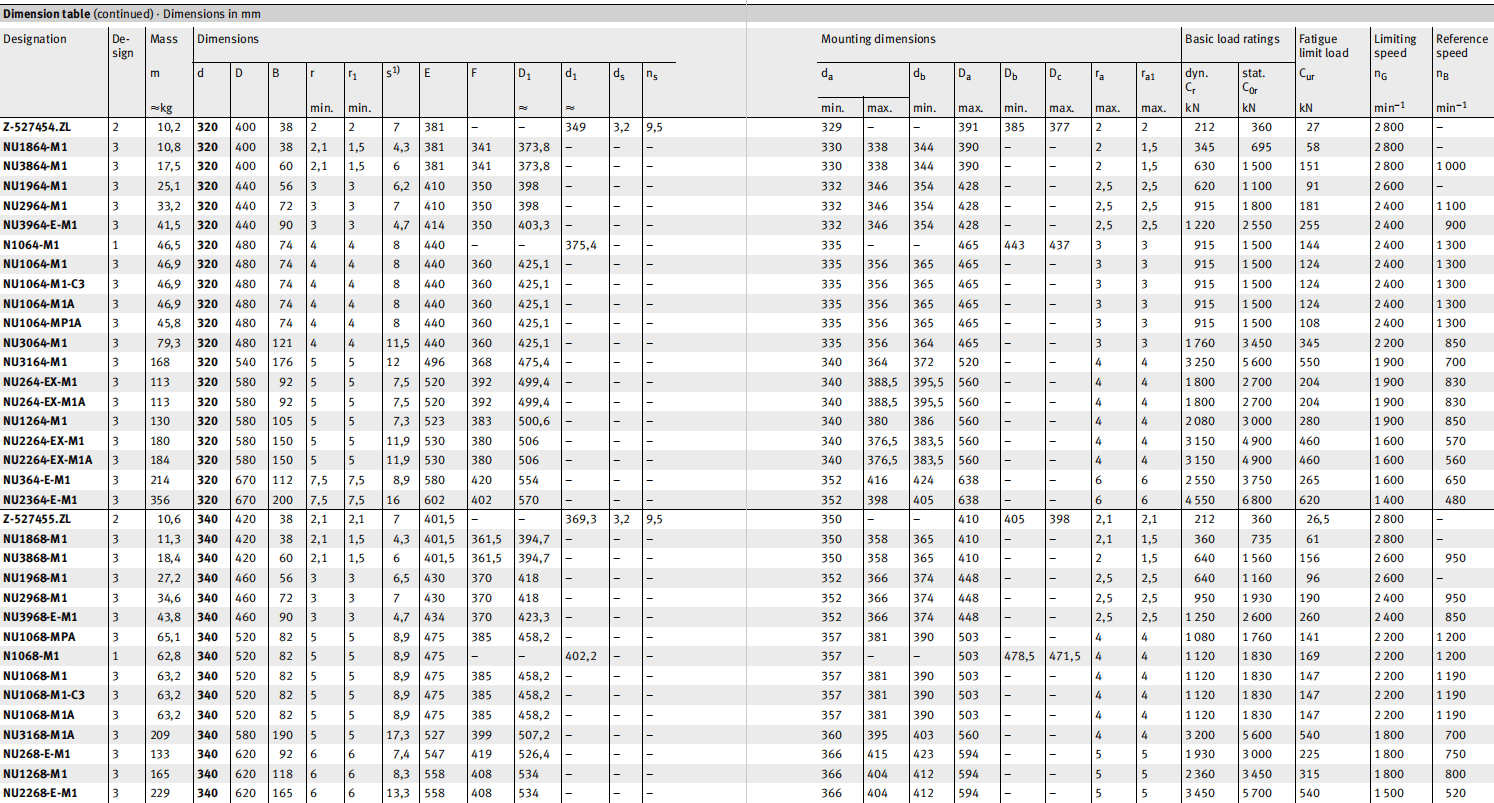Screen dimensions: 1494x803
Task: Click the NU1864-M1 designation cell
Action: 35,147
